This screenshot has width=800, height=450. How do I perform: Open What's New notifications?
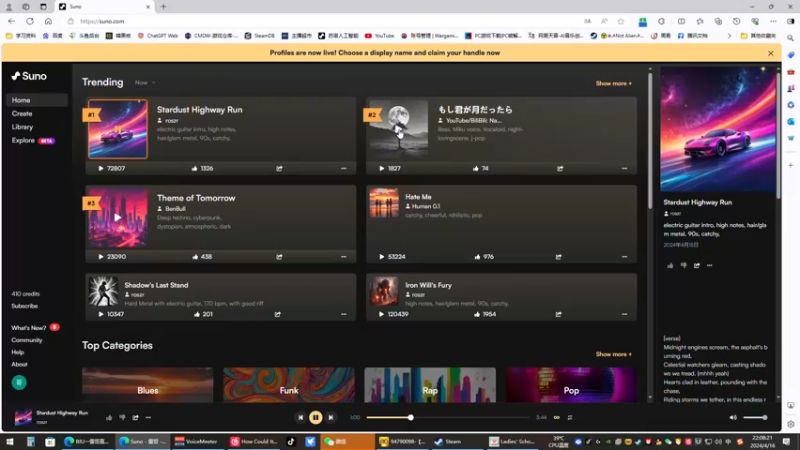[35, 328]
